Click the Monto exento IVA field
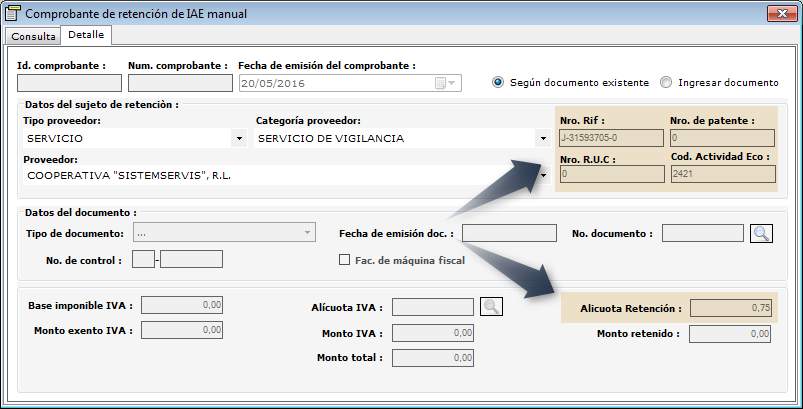Viewport: 803px width, 409px height. click(x=182, y=330)
